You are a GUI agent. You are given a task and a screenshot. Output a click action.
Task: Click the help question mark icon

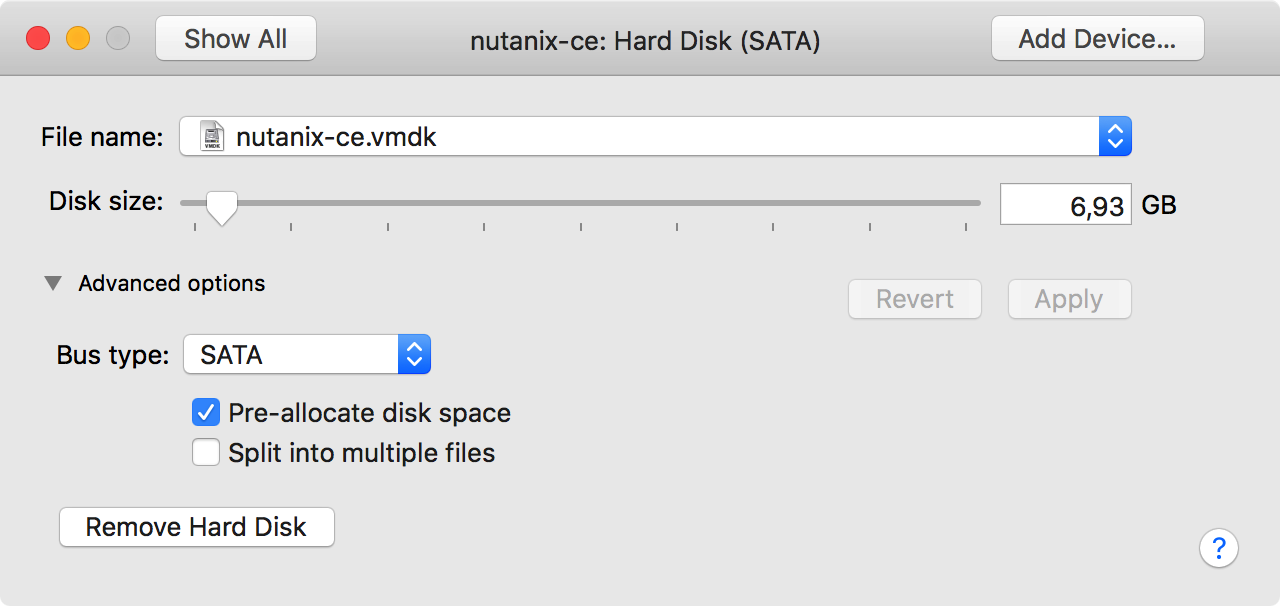[1219, 548]
